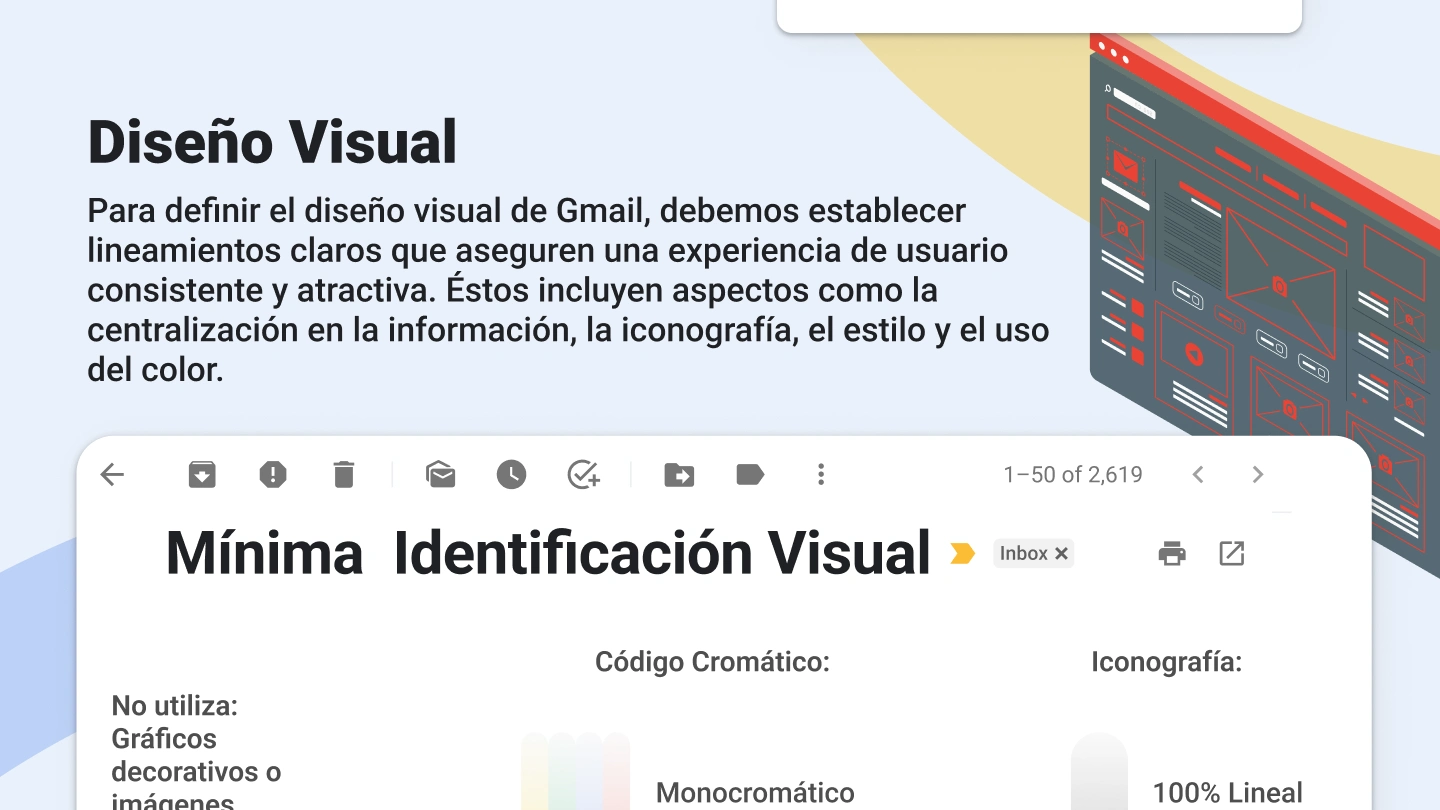Open the three-dot More options menu
The height and width of the screenshot is (810, 1440).
pos(821,475)
